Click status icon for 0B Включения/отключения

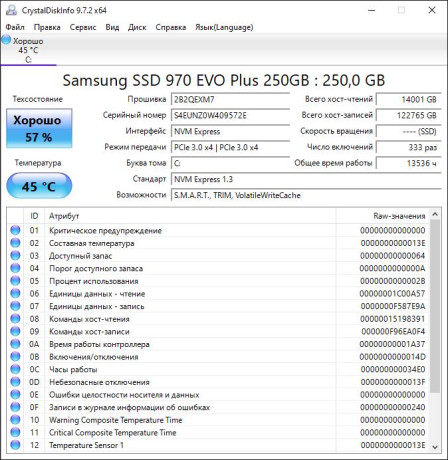point(15,357)
